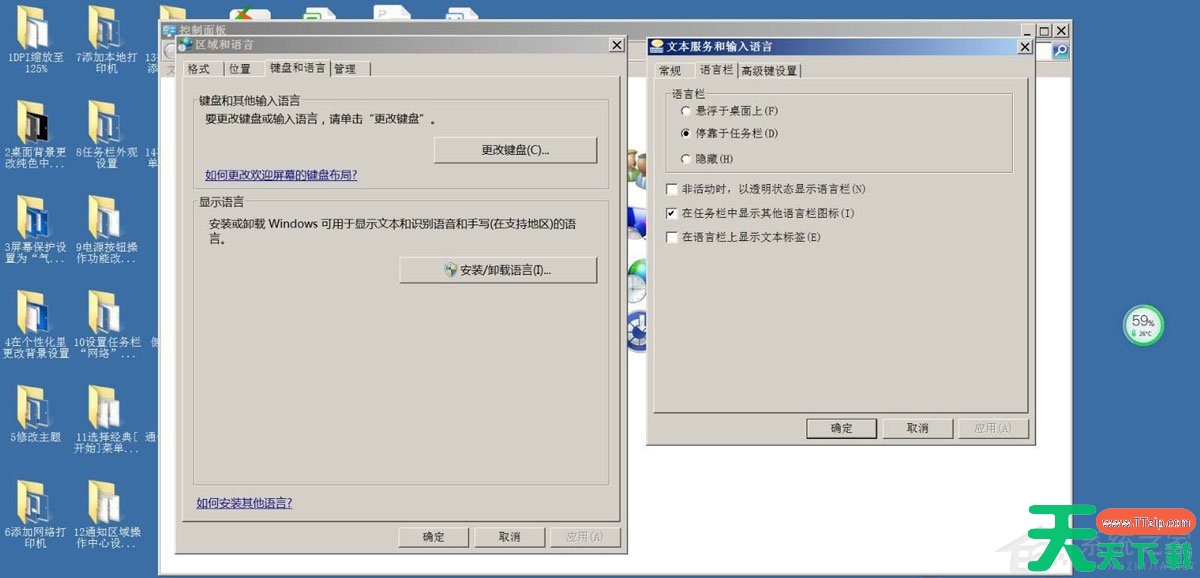Open the 6添加网络打印机 desktop folder
Viewport: 1200px width, 578px height.
(x=33, y=515)
